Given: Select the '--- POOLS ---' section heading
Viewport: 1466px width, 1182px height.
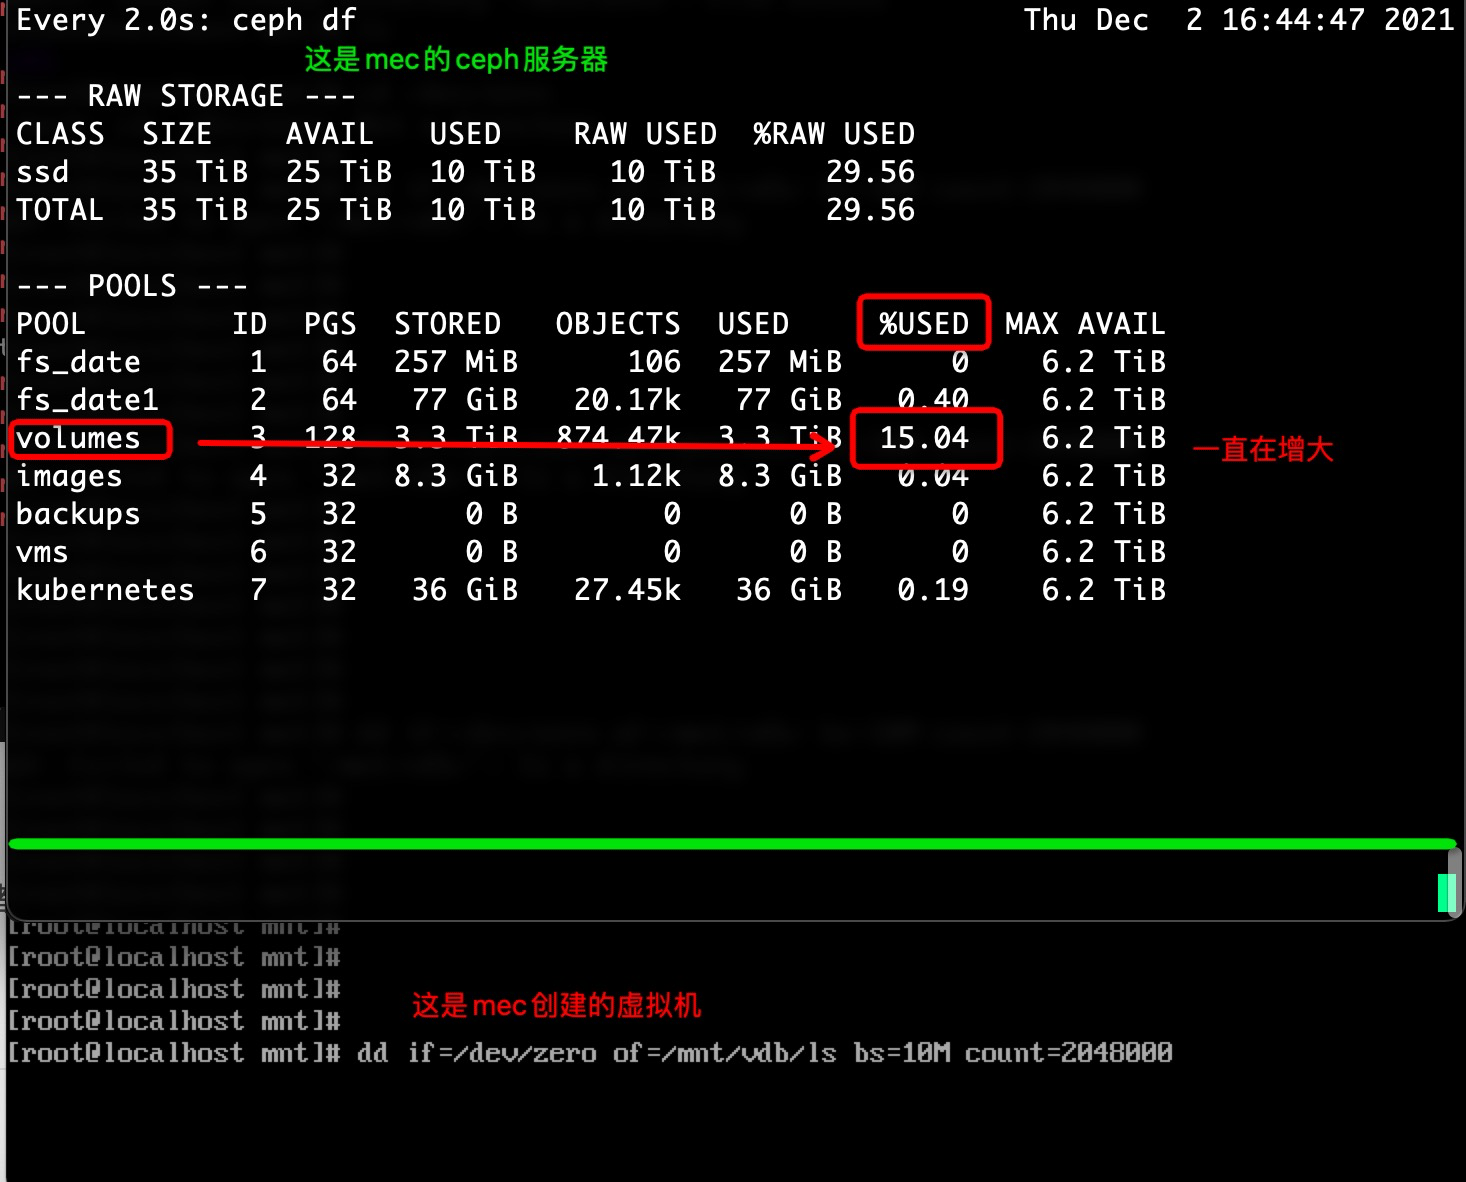Looking at the screenshot, I should [132, 286].
